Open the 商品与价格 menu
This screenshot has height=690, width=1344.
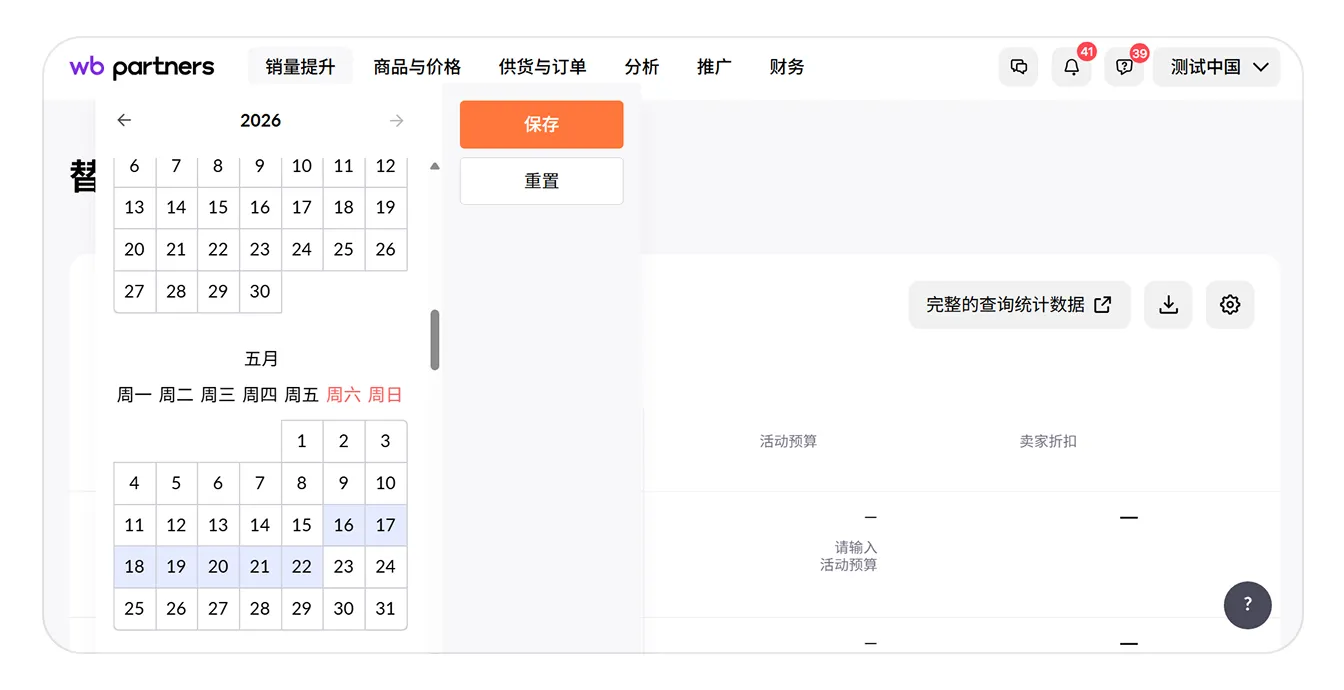click(x=417, y=67)
